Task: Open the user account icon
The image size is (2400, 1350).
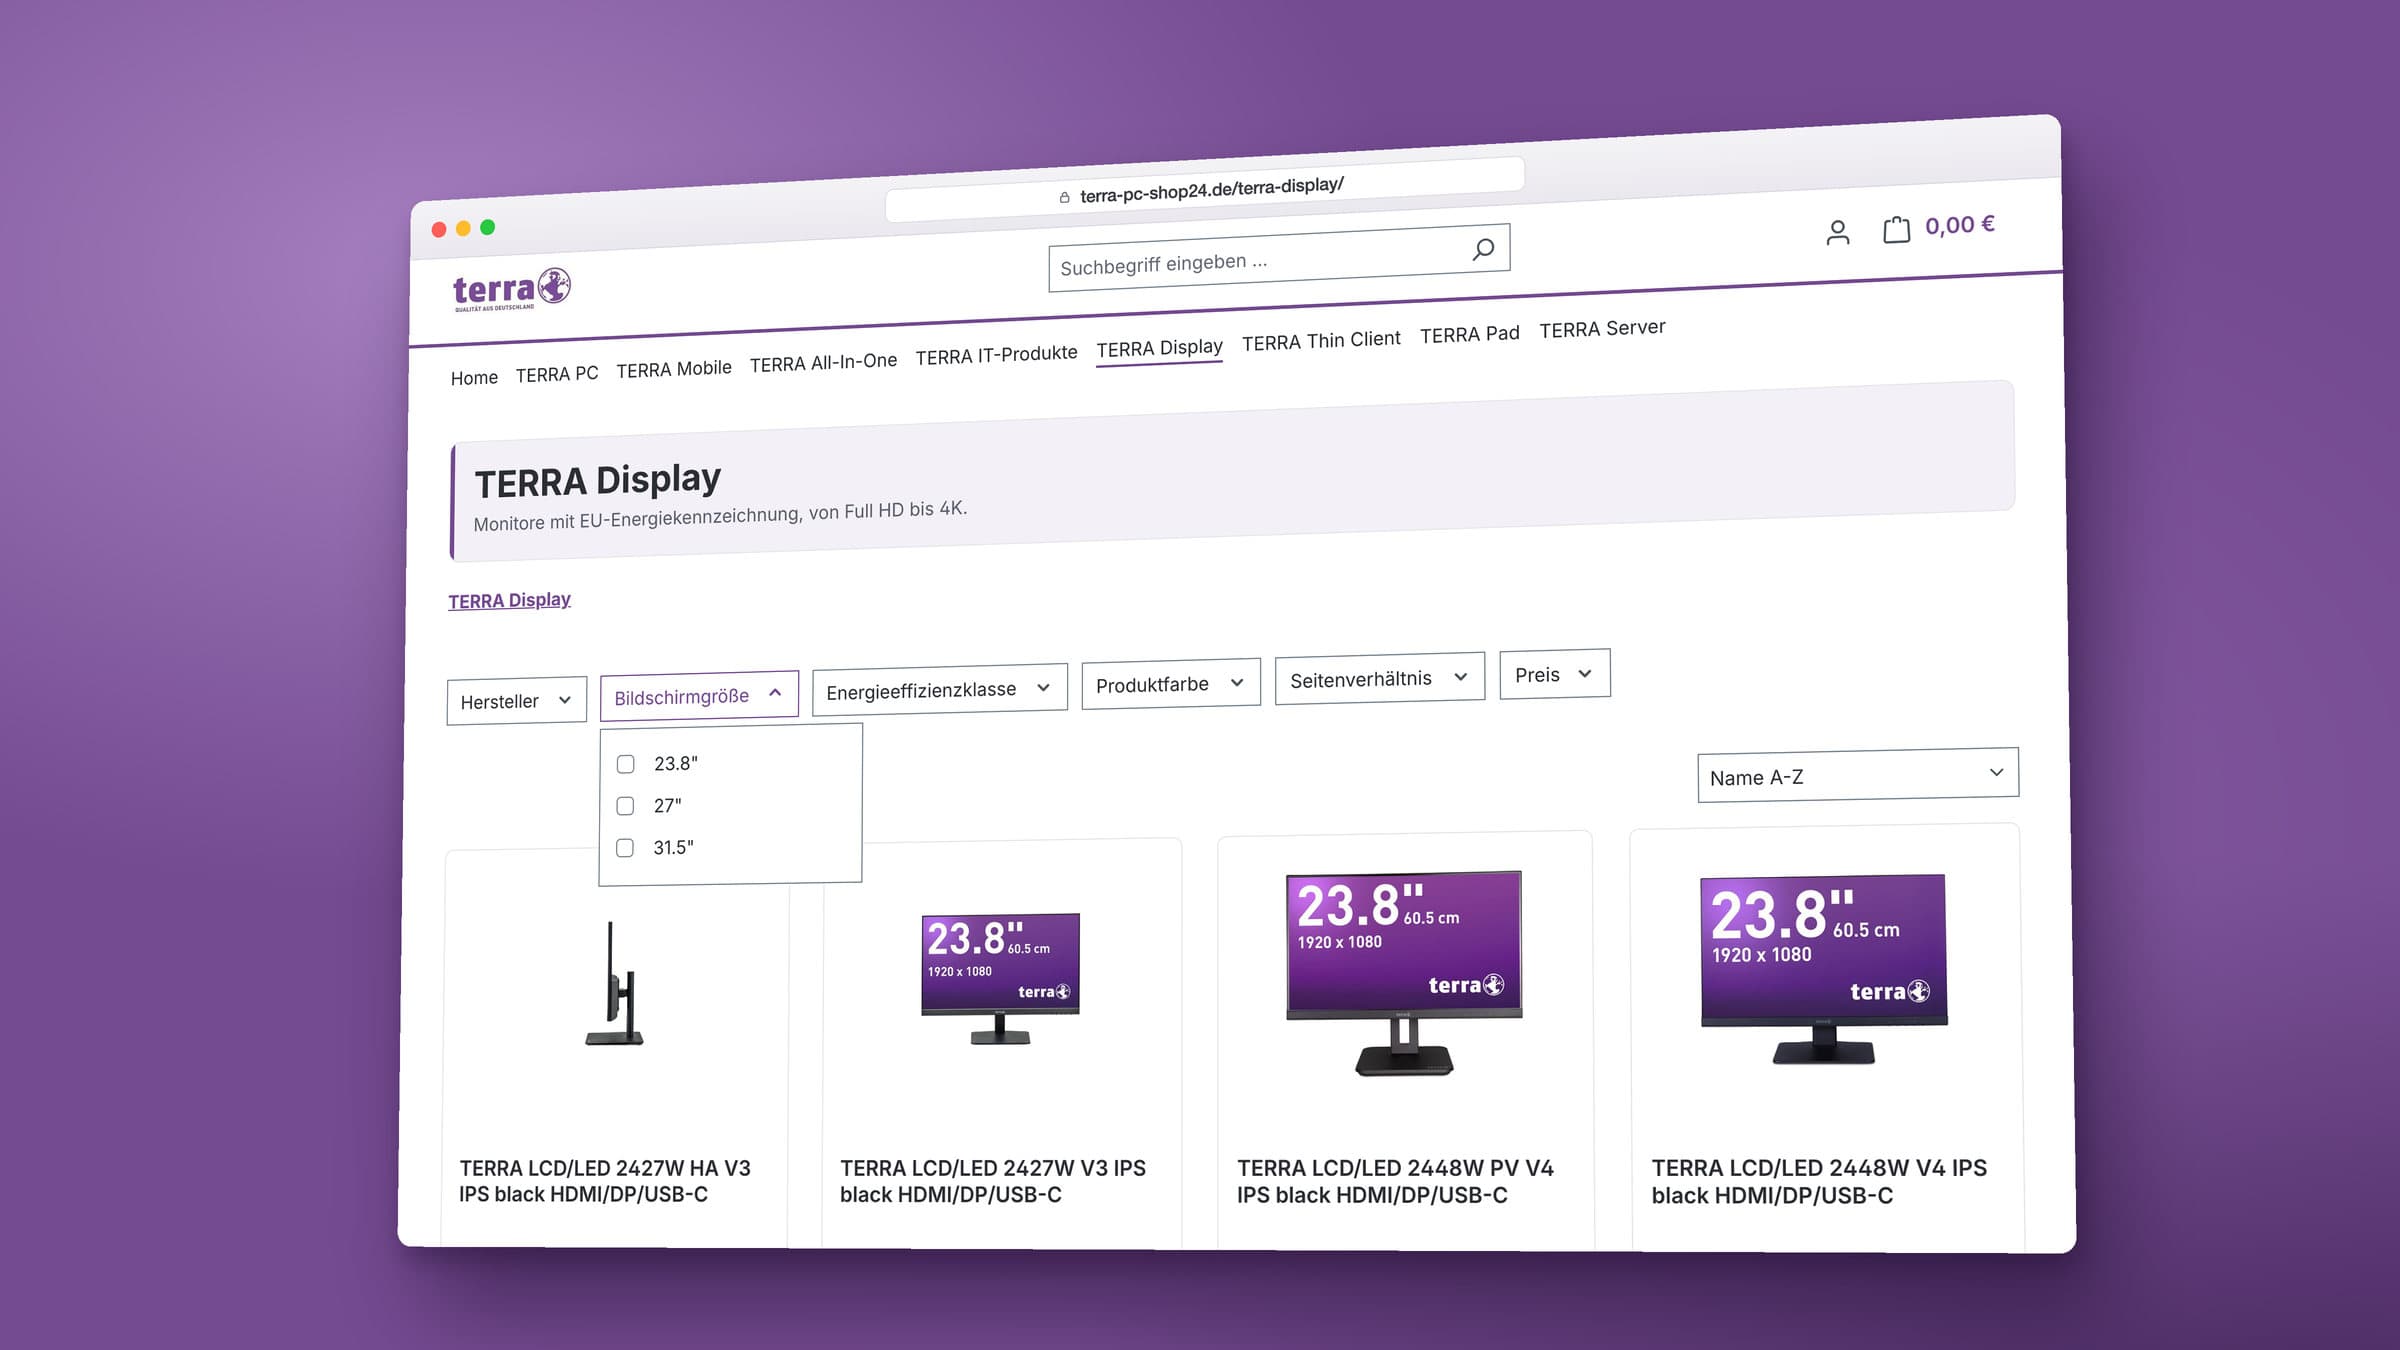Action: [1838, 233]
